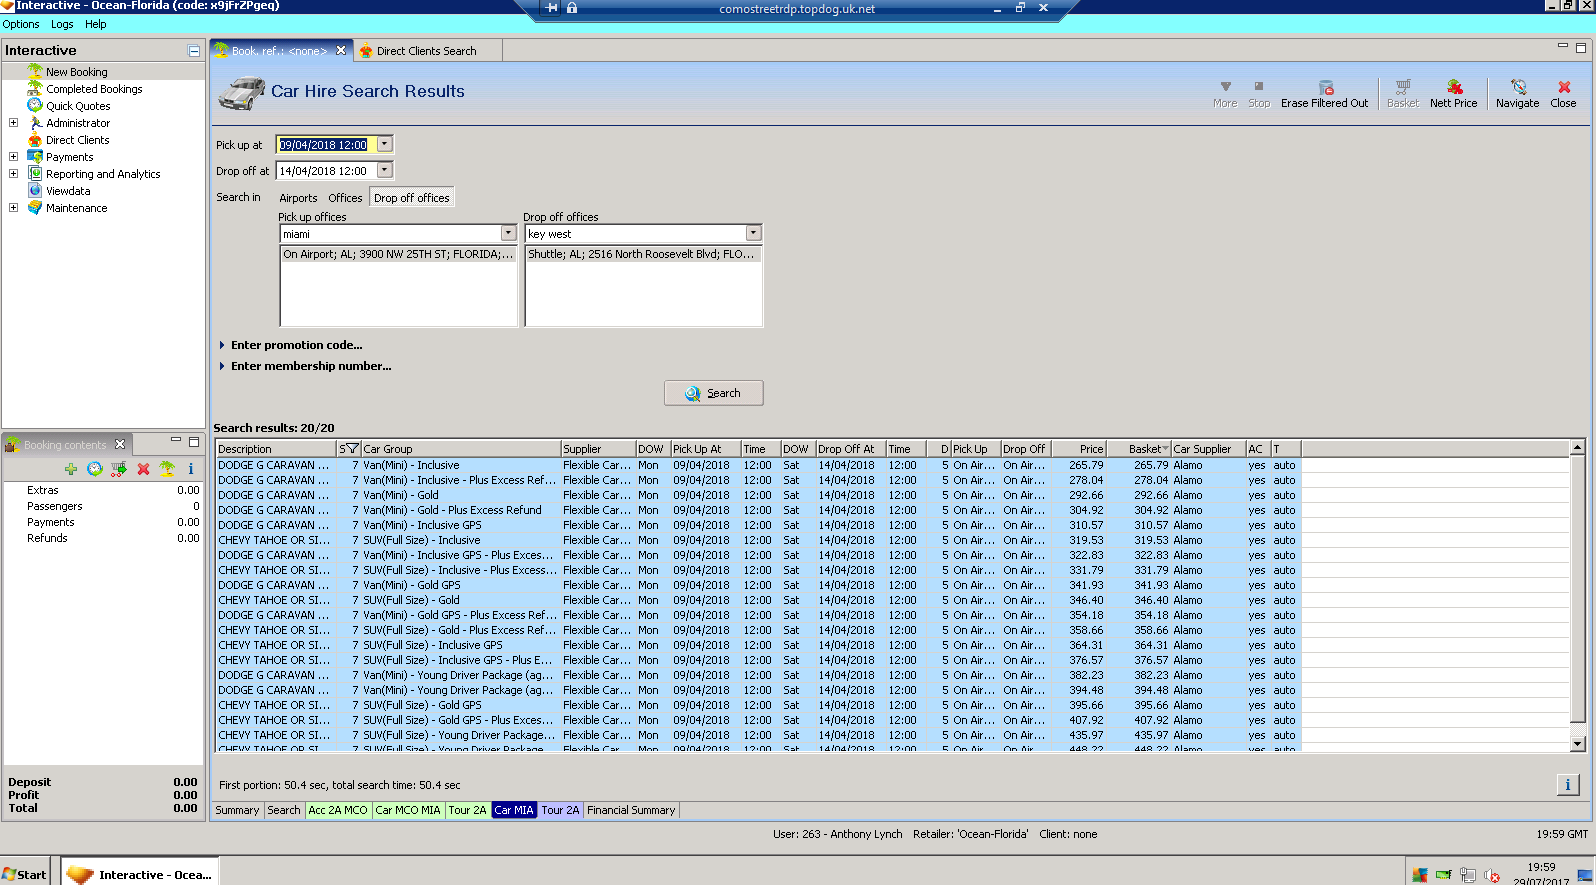Open the Logs menu
The width and height of the screenshot is (1596, 885).
(x=62, y=24)
